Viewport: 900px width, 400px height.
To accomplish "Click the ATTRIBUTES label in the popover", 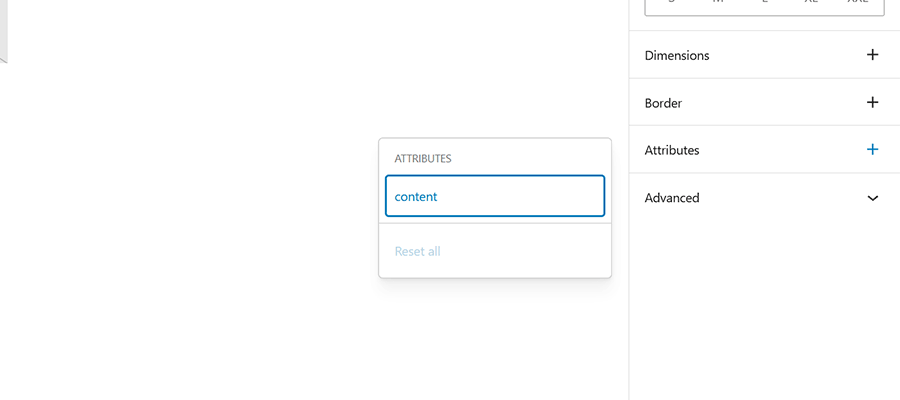I will [x=423, y=158].
